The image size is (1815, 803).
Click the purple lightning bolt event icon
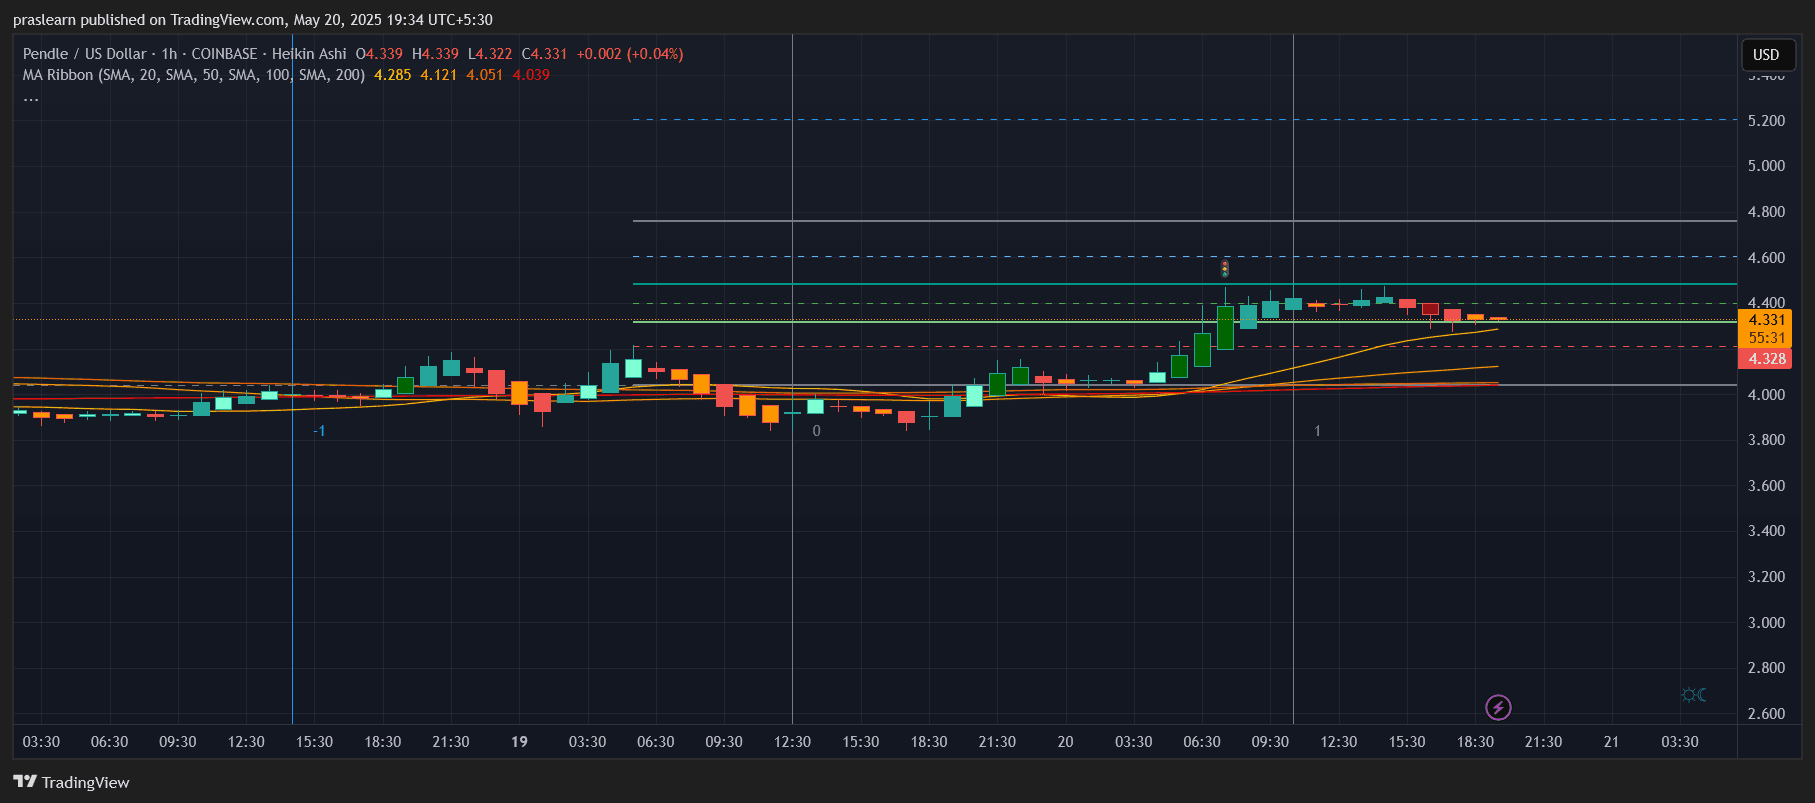1497,708
